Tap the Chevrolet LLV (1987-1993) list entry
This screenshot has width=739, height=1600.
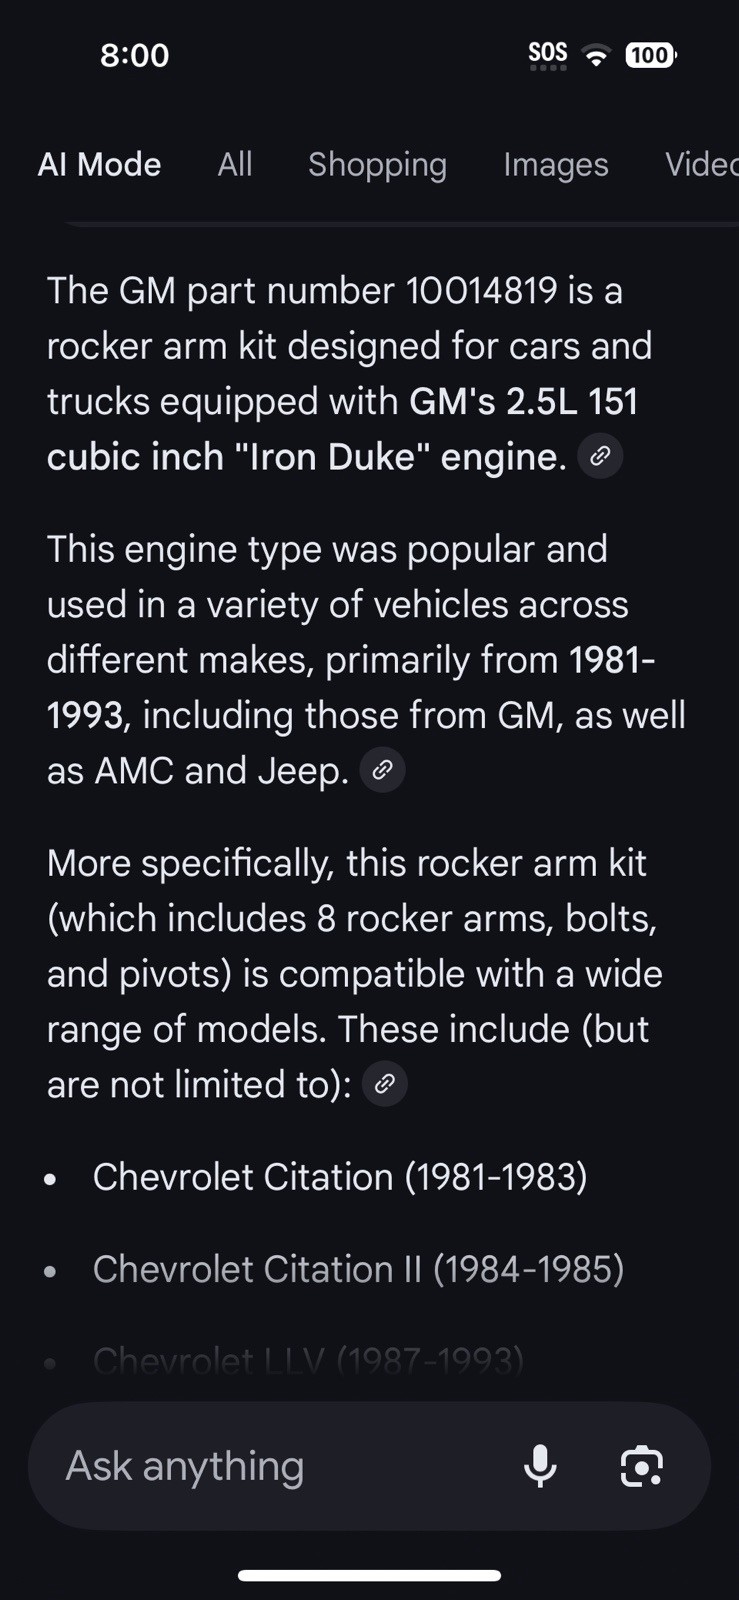point(308,1361)
